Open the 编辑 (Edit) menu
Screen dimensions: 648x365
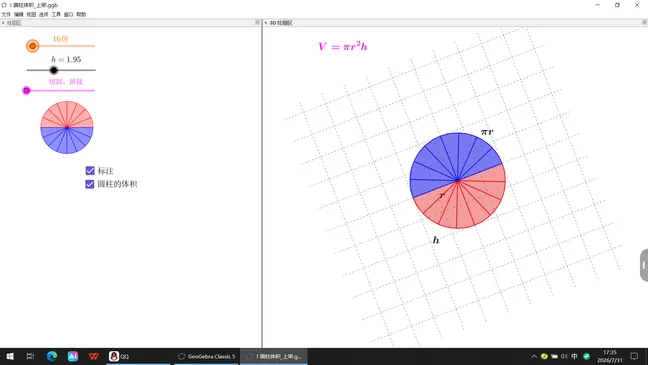pos(19,14)
